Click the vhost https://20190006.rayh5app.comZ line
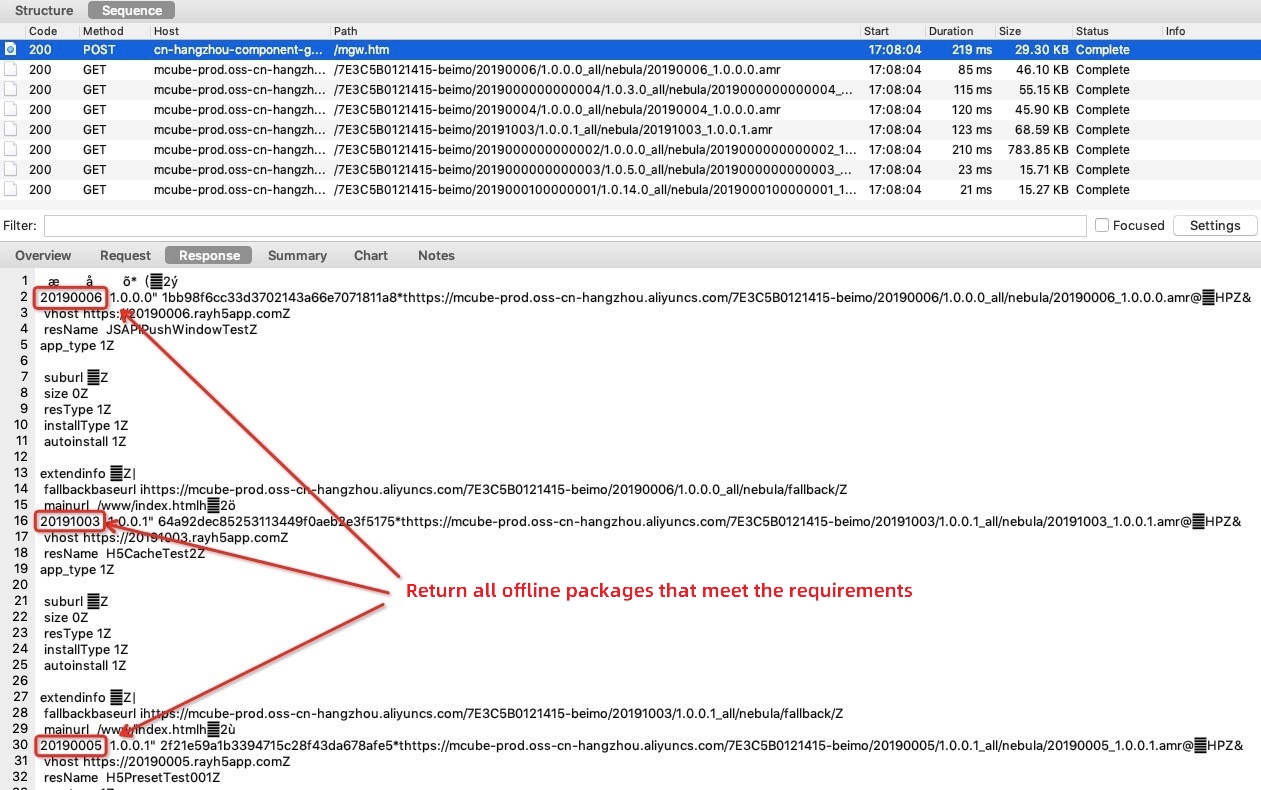The image size is (1261, 790). click(167, 313)
